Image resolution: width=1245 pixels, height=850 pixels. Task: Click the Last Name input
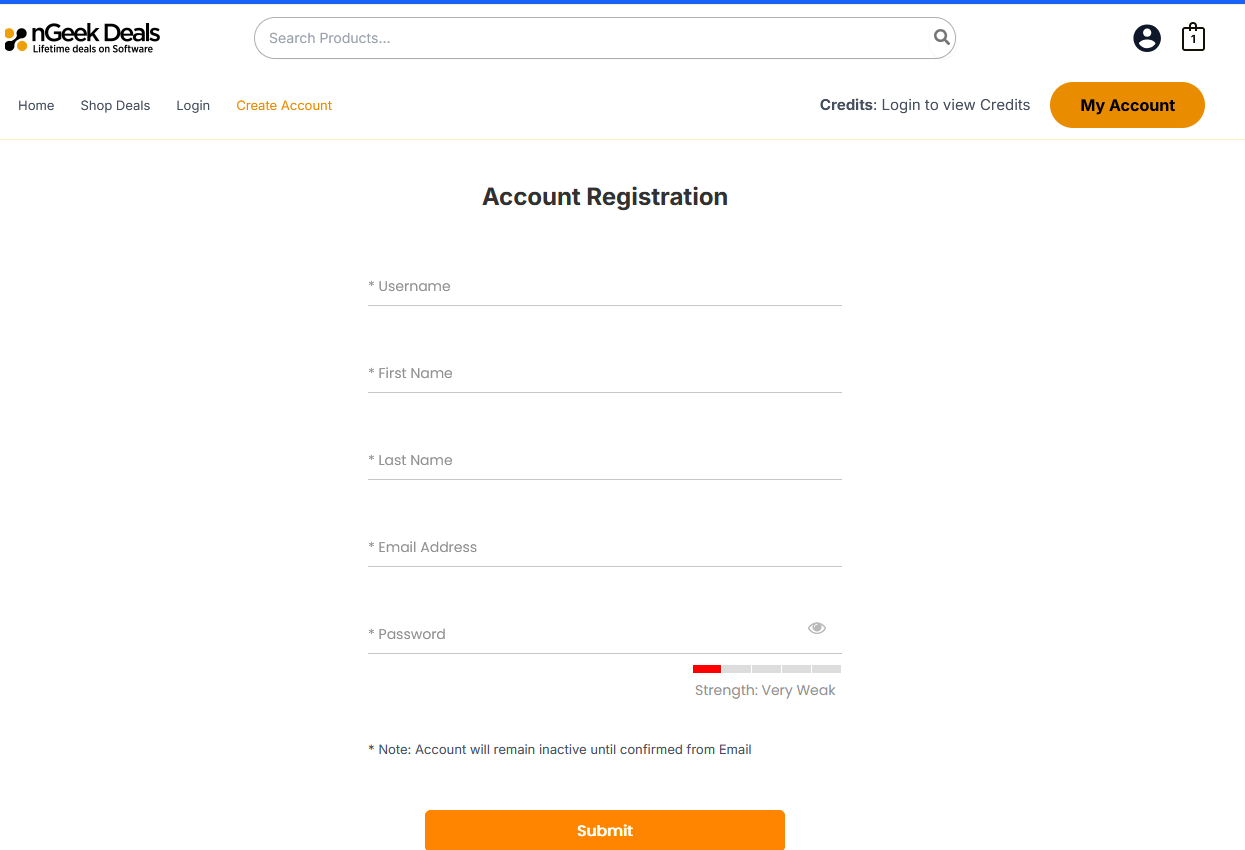(x=604, y=460)
